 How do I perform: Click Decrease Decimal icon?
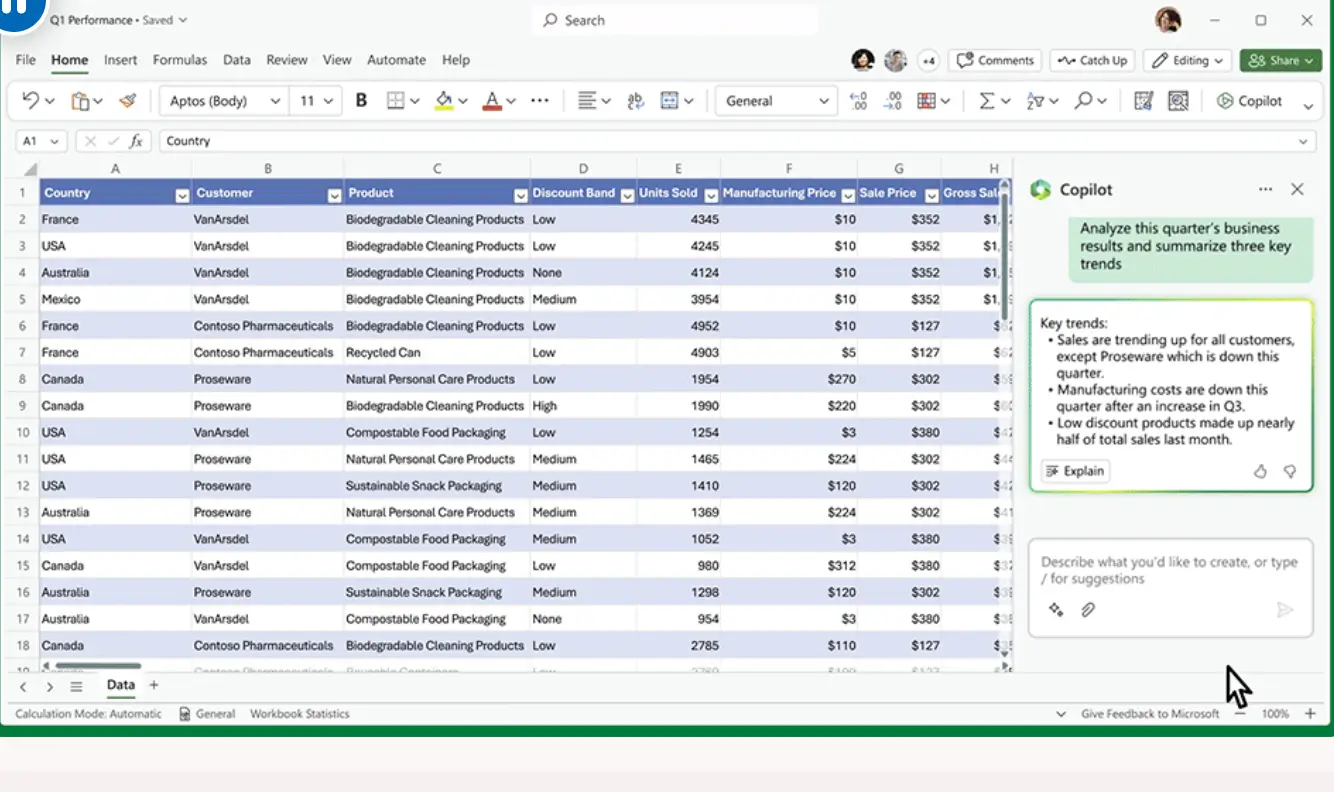893,101
